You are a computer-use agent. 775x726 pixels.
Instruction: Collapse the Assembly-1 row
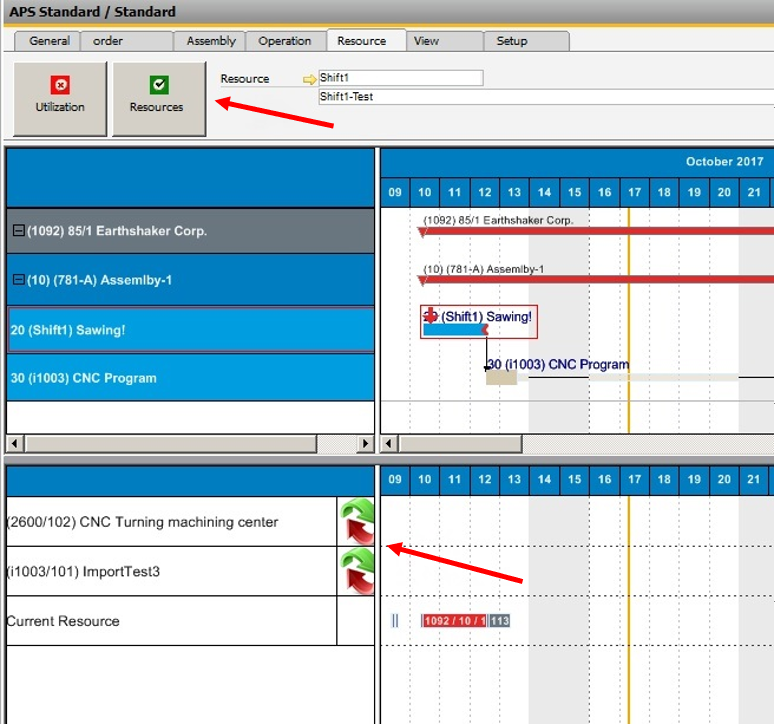(18, 280)
